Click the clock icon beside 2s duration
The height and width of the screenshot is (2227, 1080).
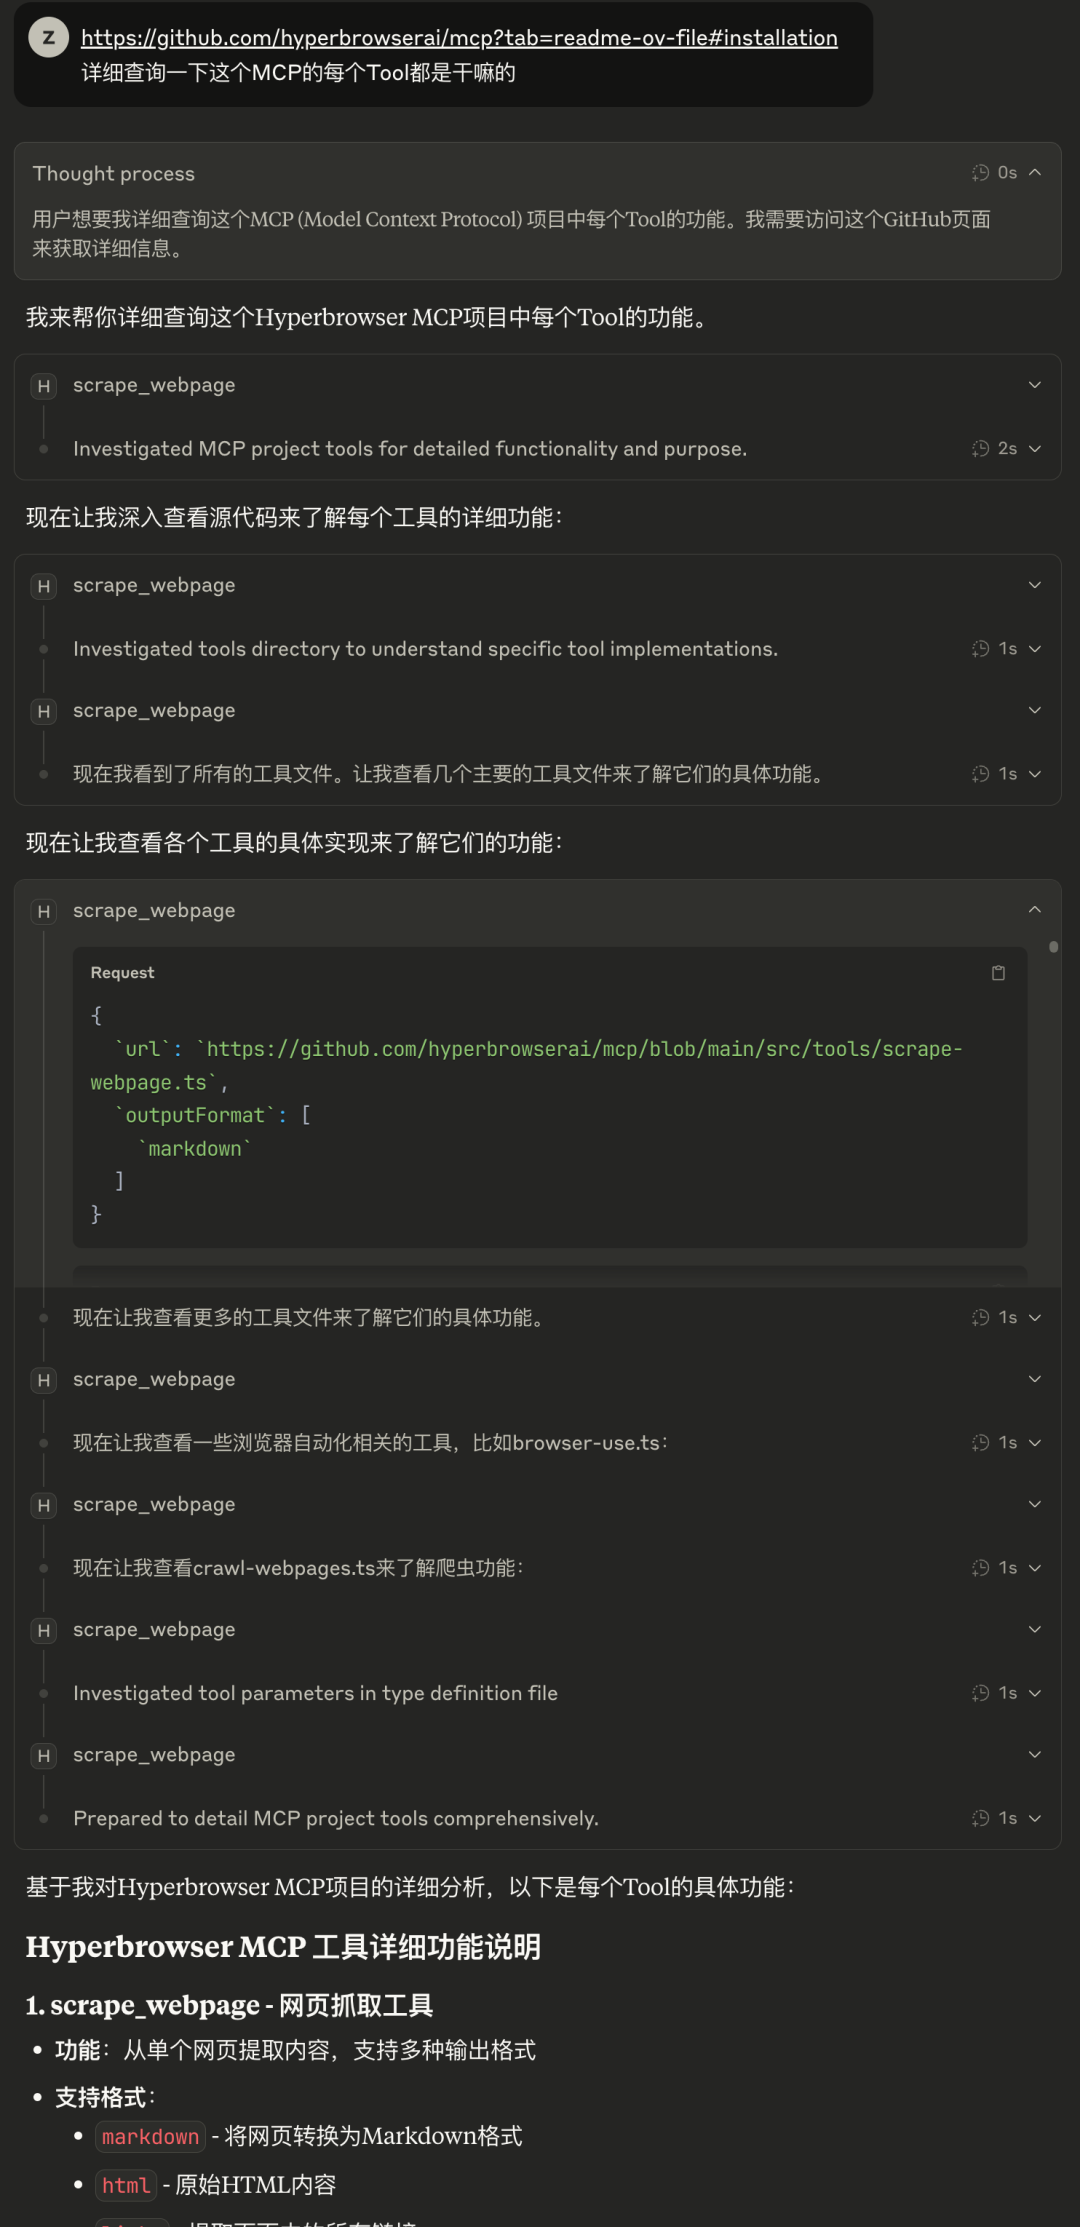pos(980,449)
